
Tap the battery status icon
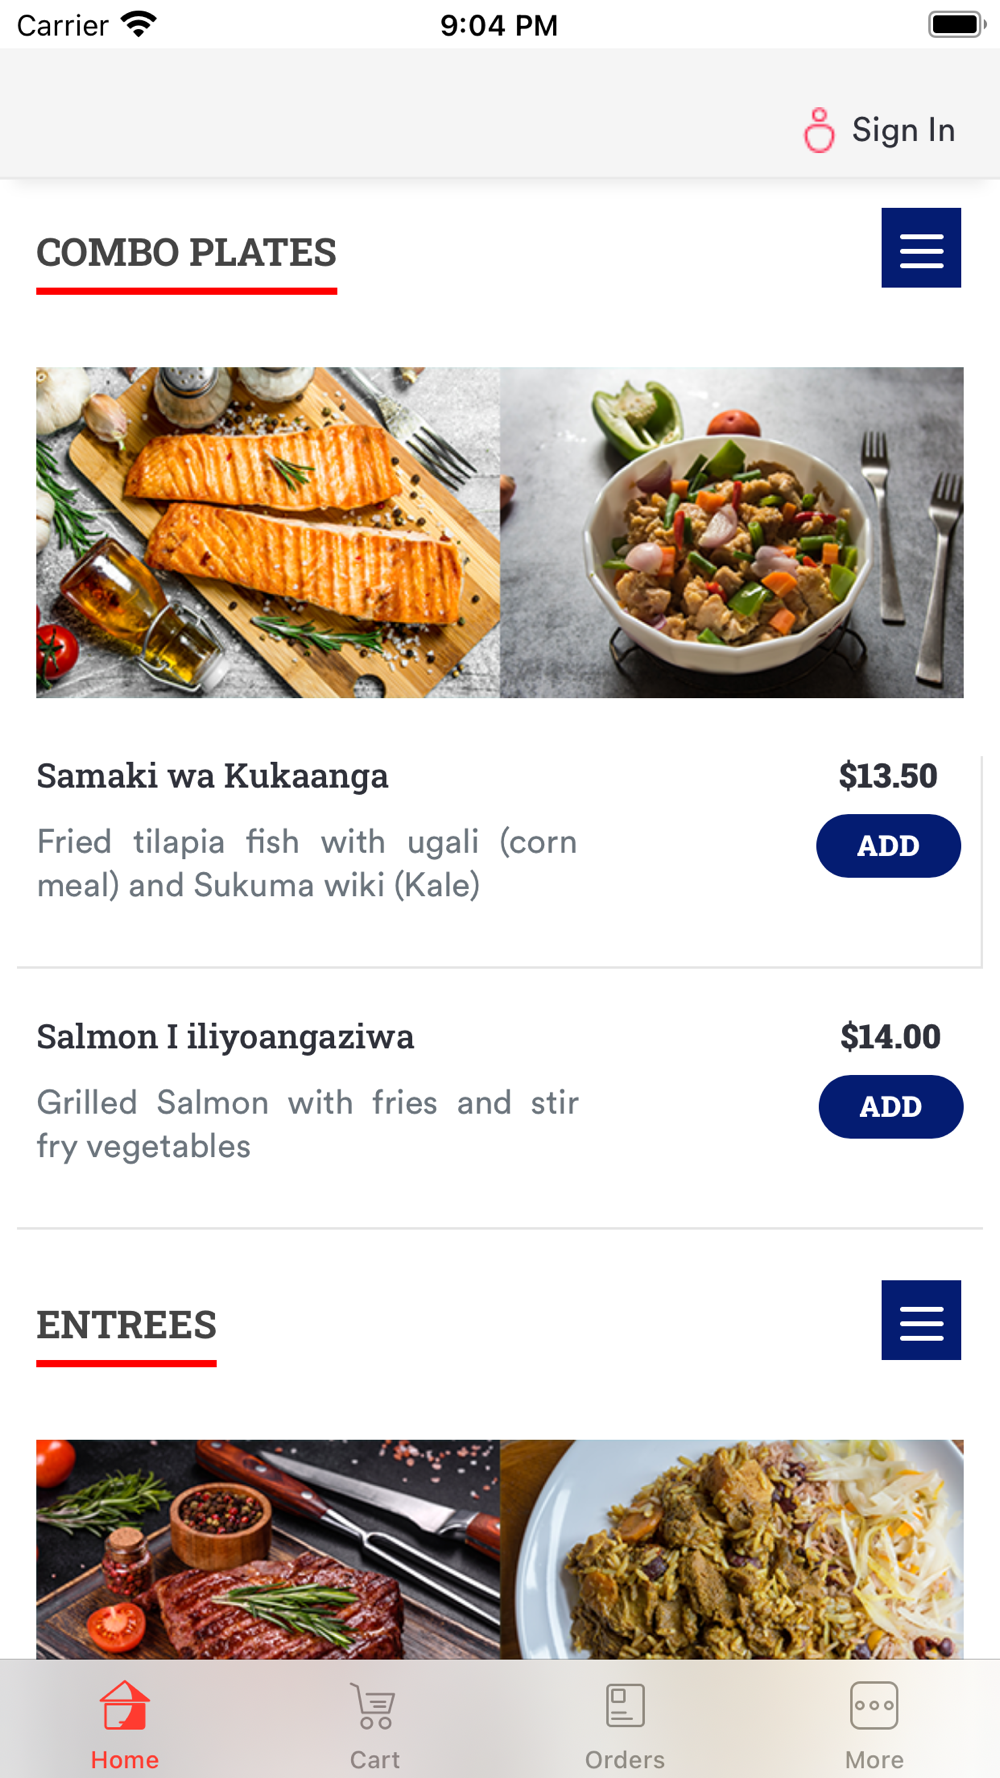click(x=956, y=24)
